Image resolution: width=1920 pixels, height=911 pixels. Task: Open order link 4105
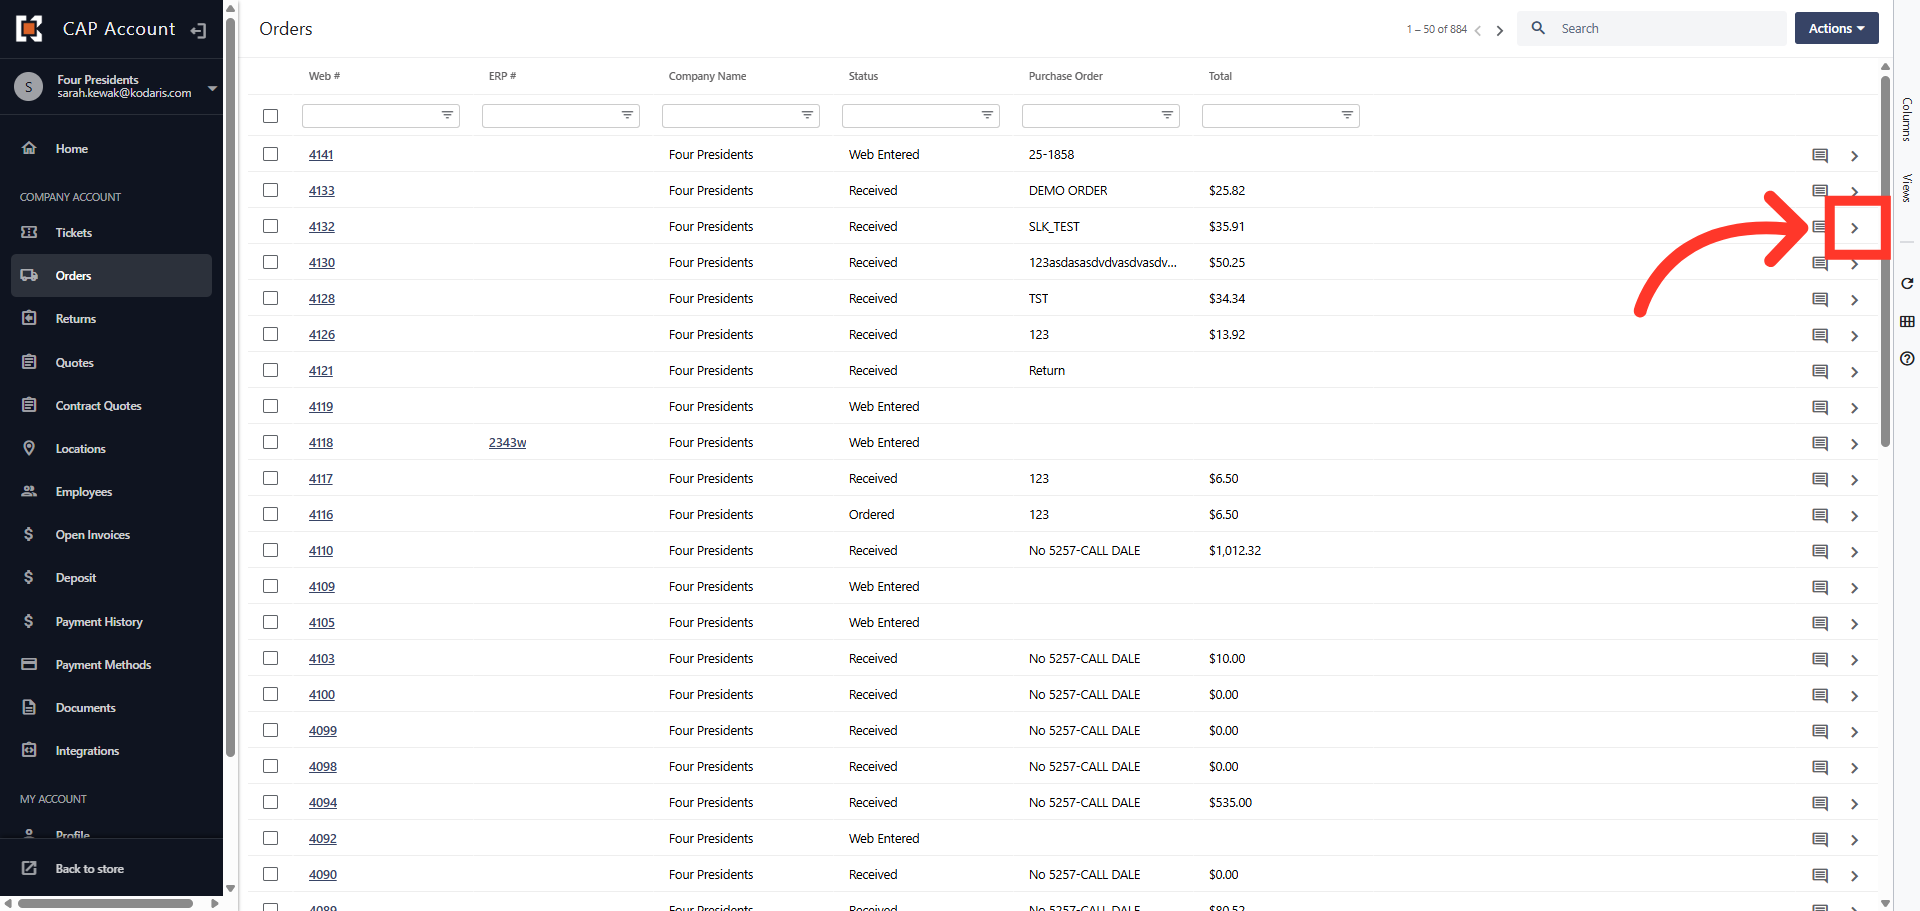[321, 622]
